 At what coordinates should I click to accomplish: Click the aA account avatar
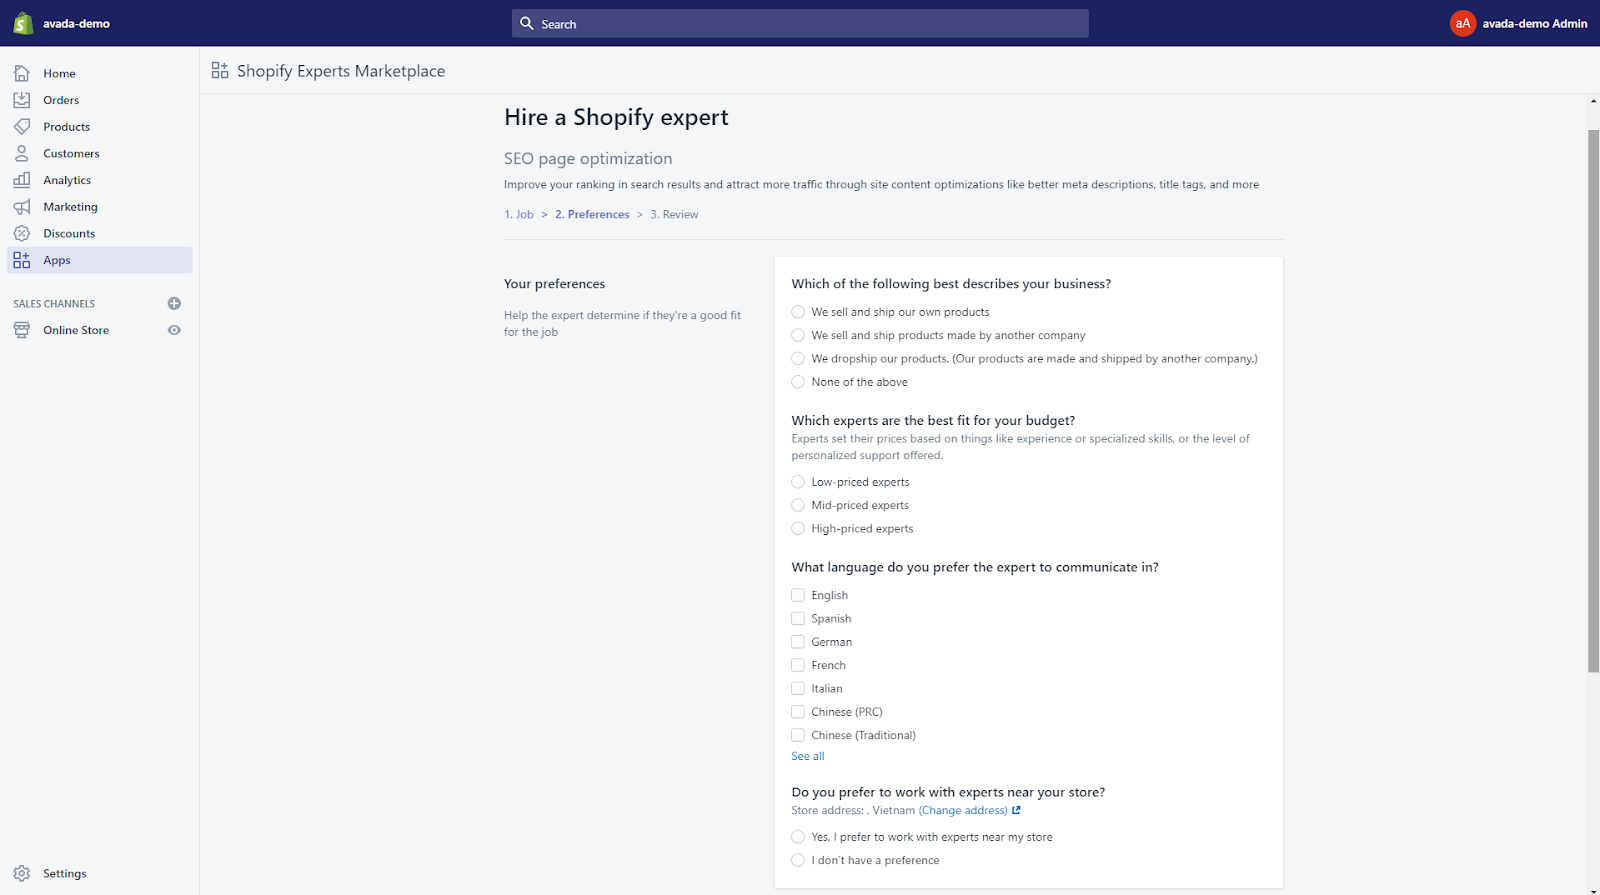1462,23
